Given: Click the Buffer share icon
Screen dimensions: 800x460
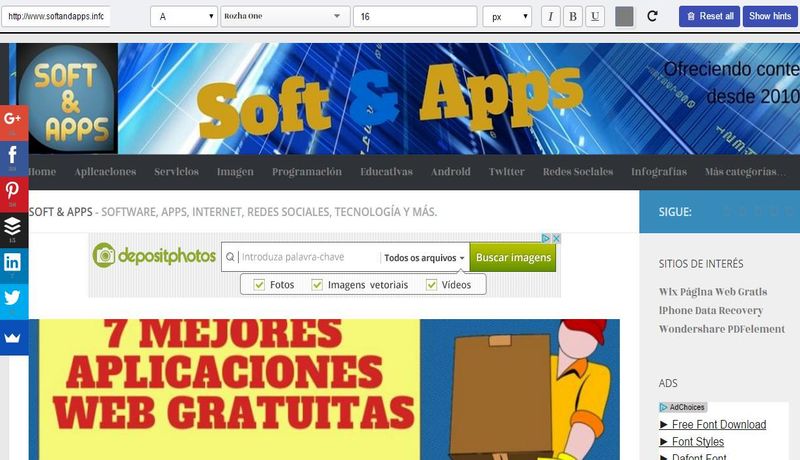Looking at the screenshot, I should point(14,230).
